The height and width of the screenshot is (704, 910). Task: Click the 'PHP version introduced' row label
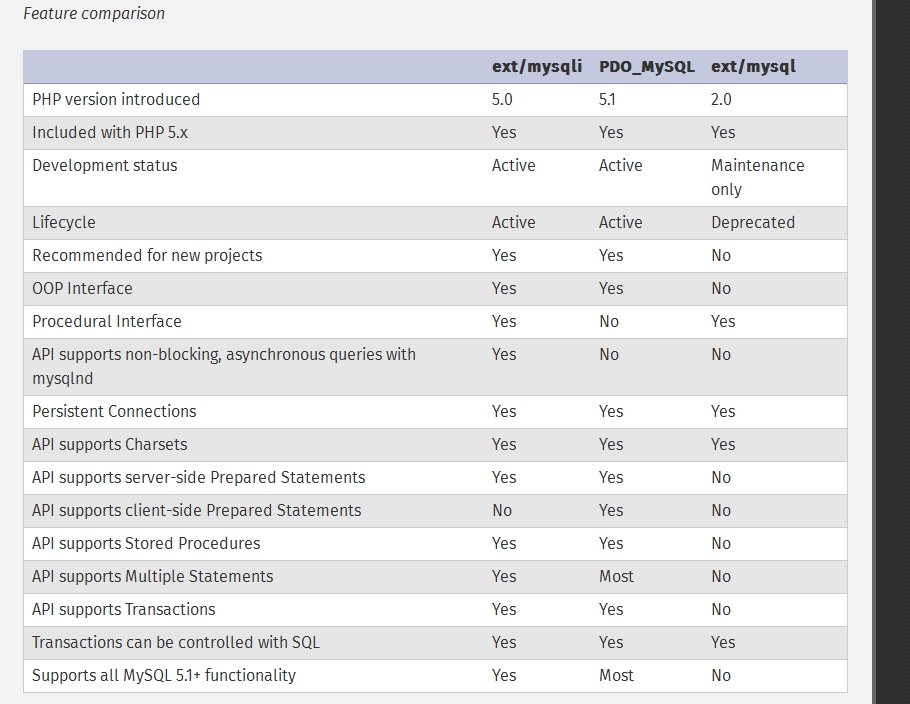coord(116,100)
